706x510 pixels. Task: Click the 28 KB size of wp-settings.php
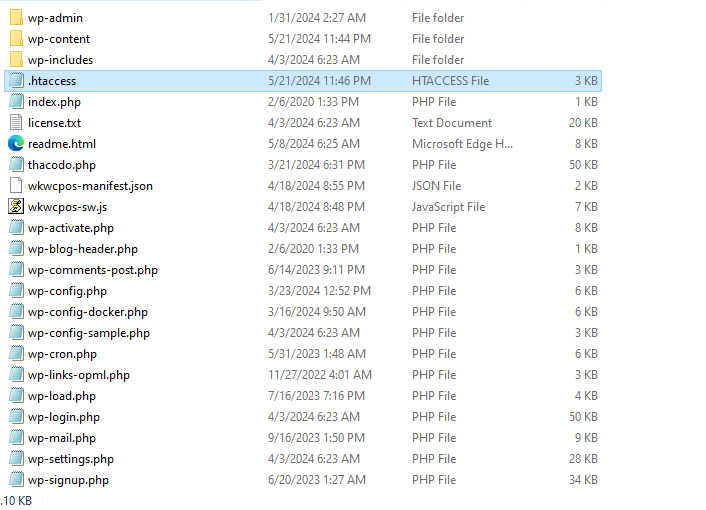(x=583, y=459)
